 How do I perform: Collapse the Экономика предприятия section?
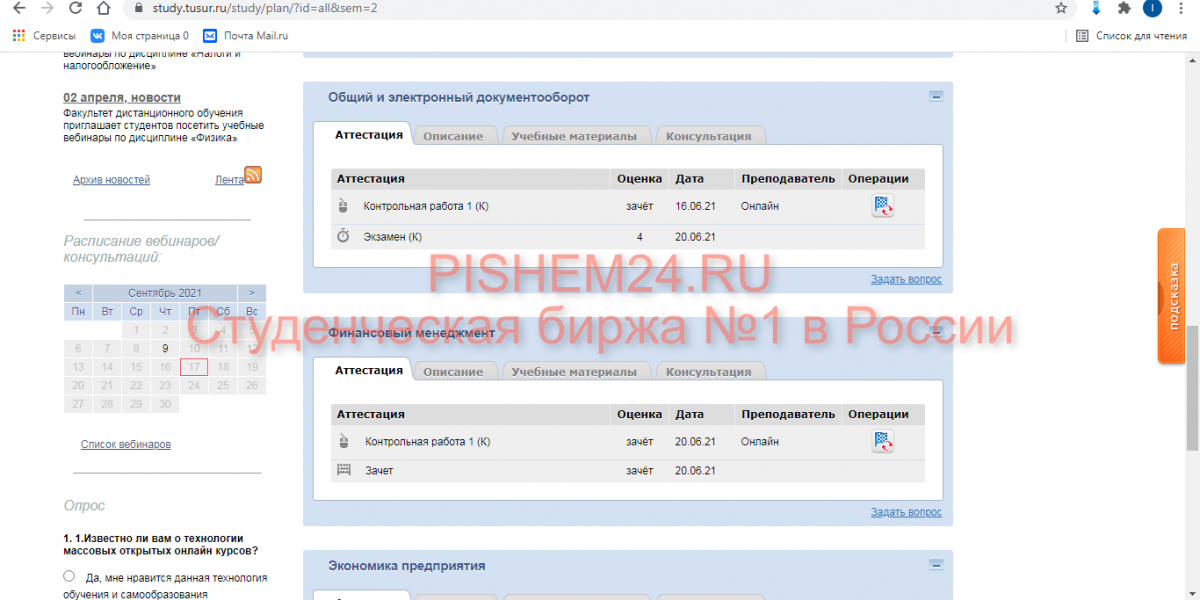(x=936, y=566)
